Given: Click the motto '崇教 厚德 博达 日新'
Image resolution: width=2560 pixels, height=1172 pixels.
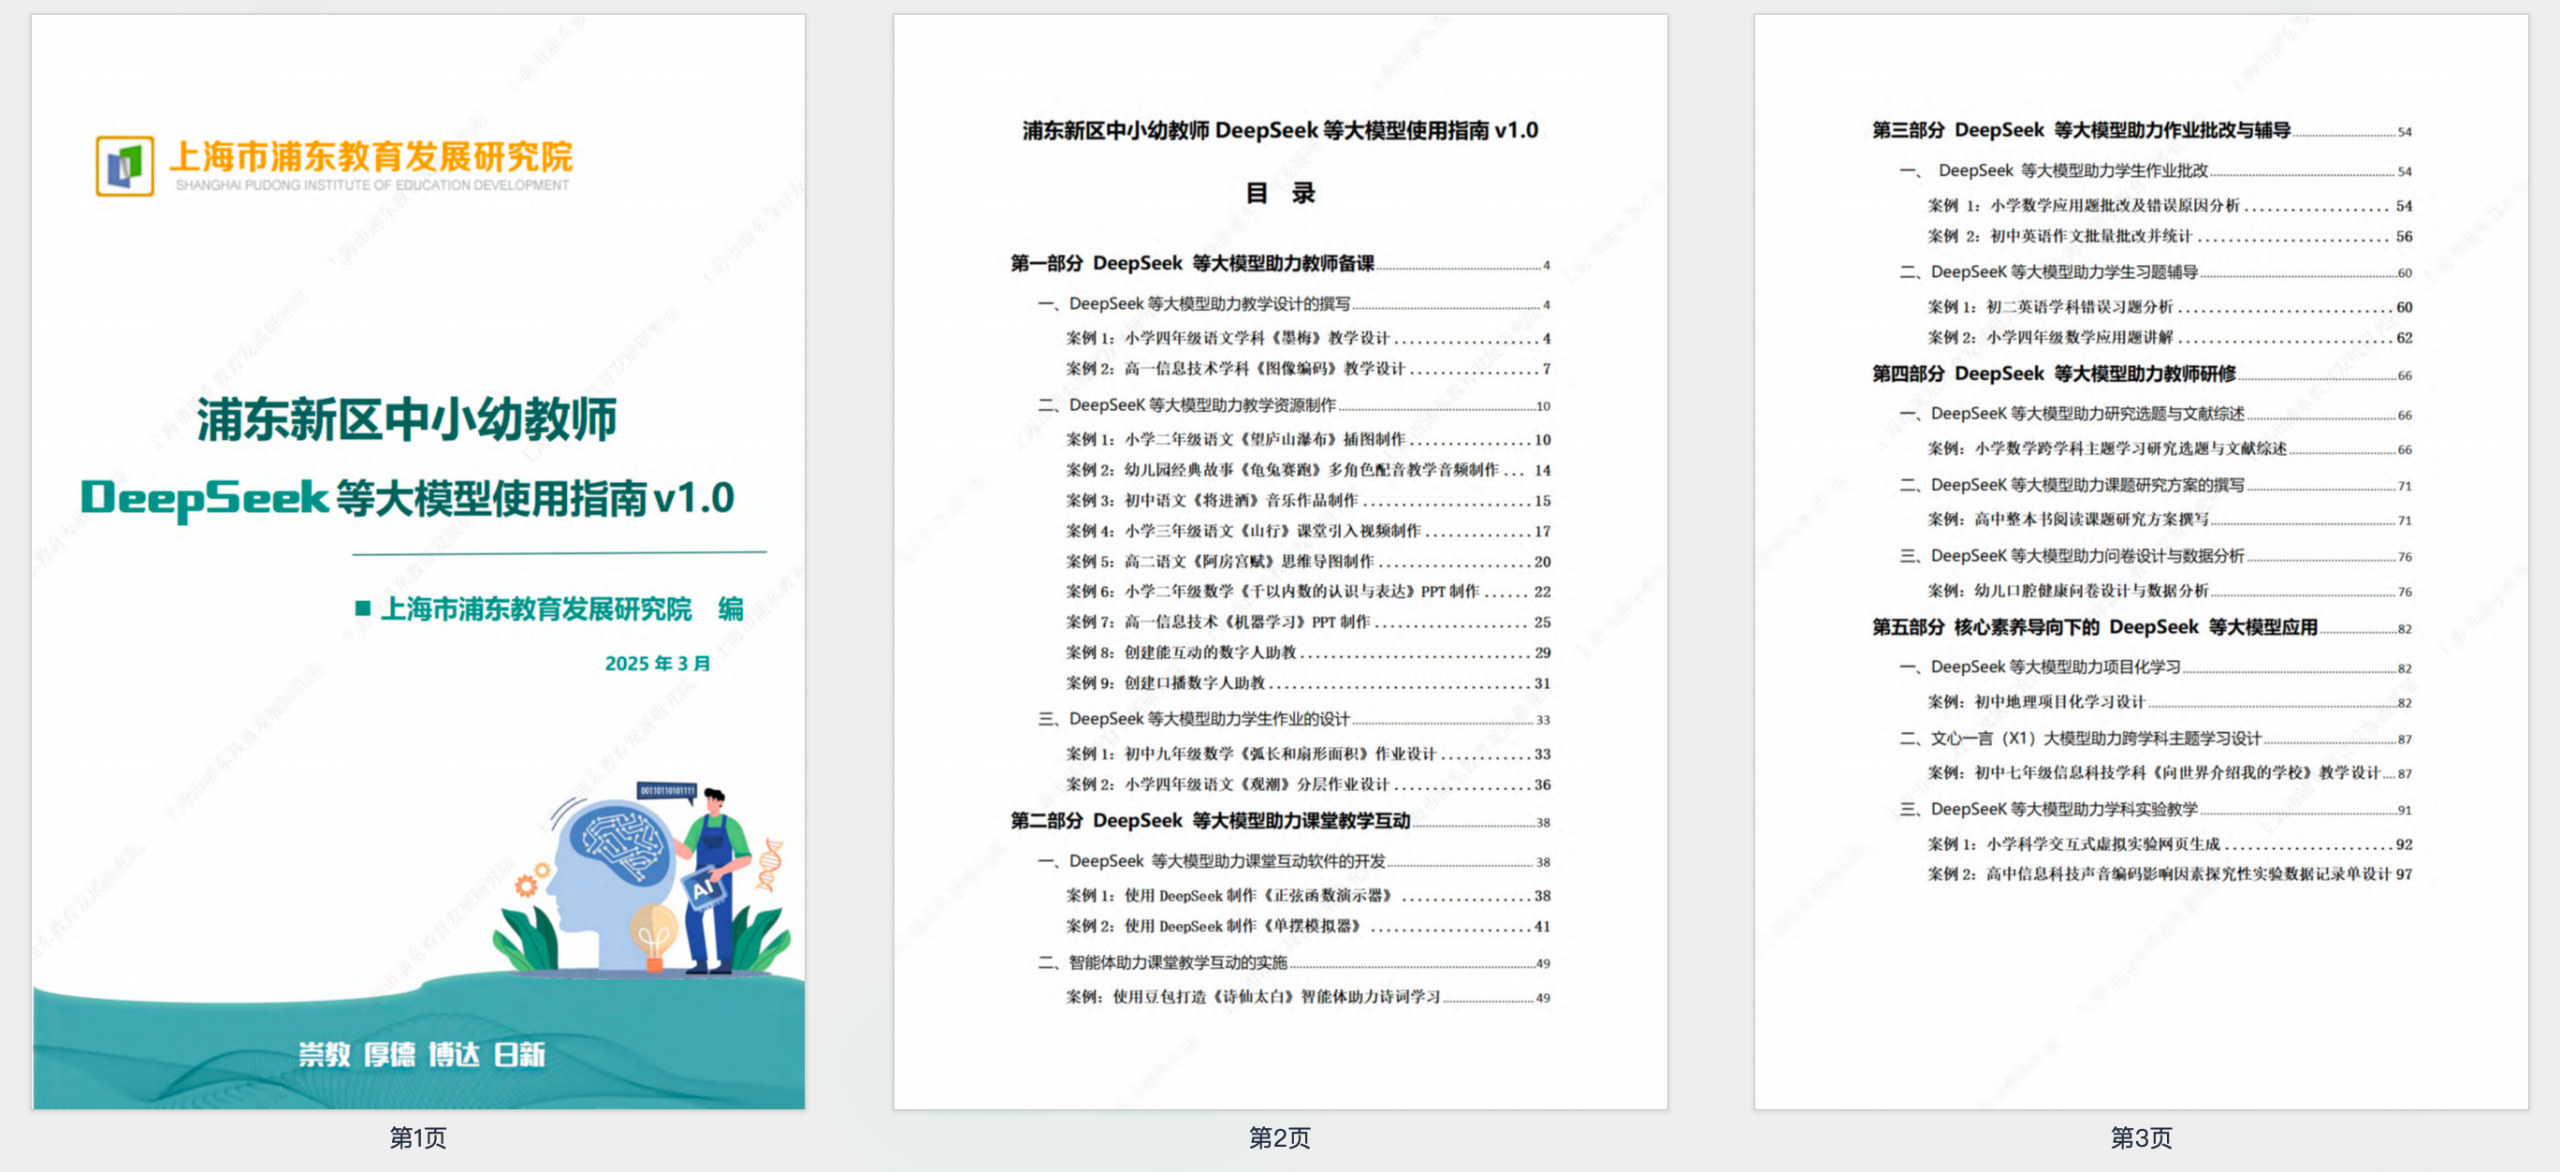Looking at the screenshot, I should (x=421, y=1054).
